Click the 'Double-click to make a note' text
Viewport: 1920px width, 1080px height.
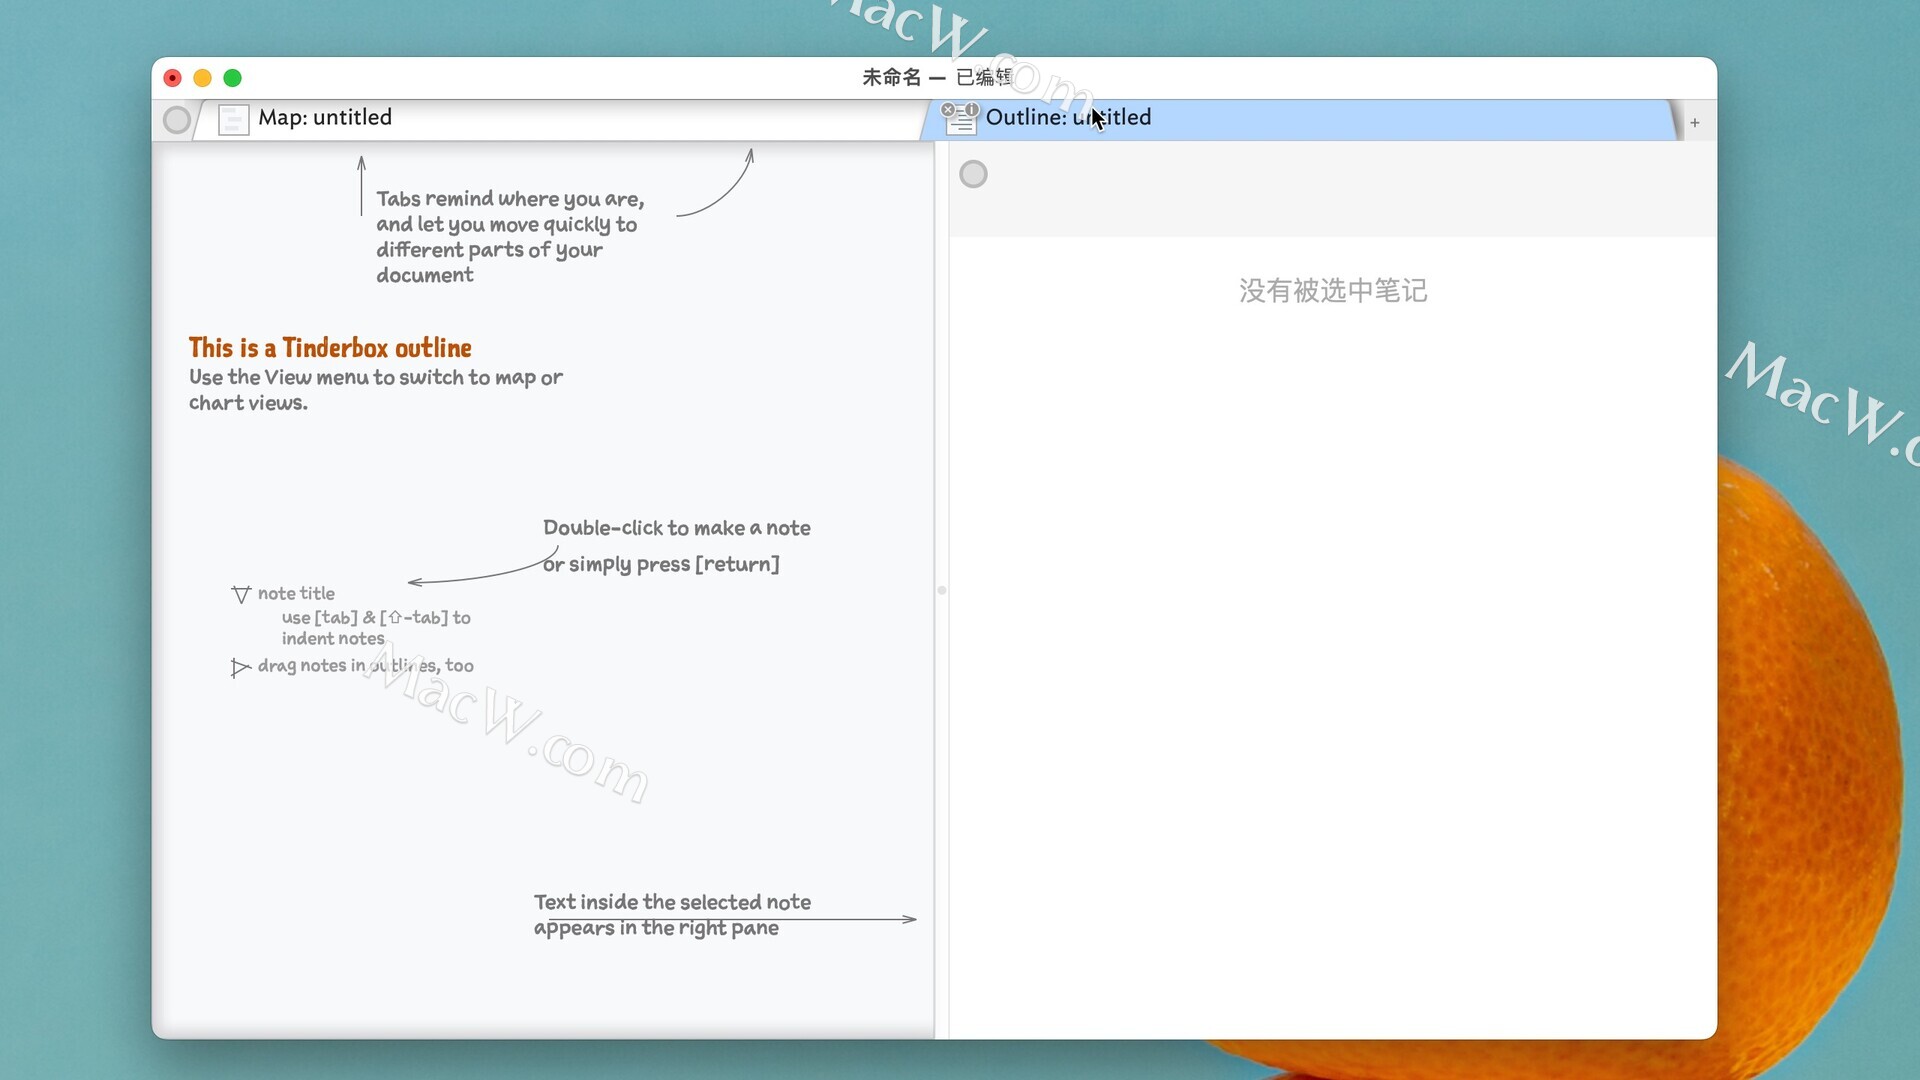pyautogui.click(x=677, y=528)
